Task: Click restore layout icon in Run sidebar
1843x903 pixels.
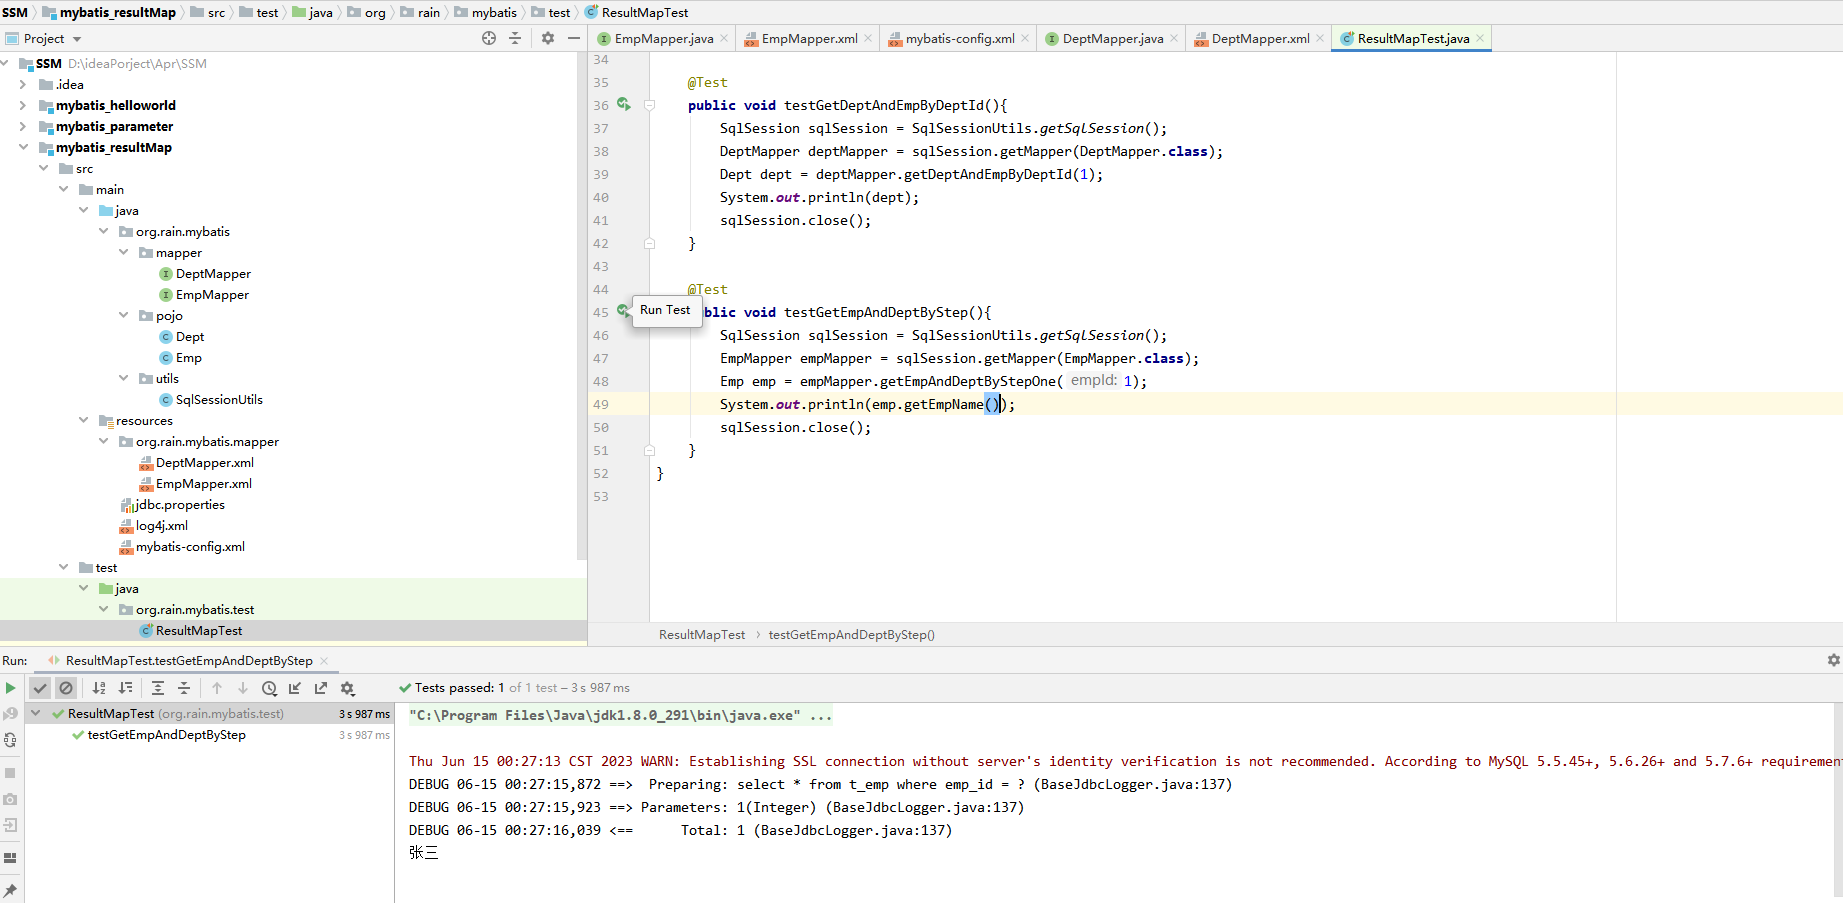Action: pyautogui.click(x=10, y=858)
